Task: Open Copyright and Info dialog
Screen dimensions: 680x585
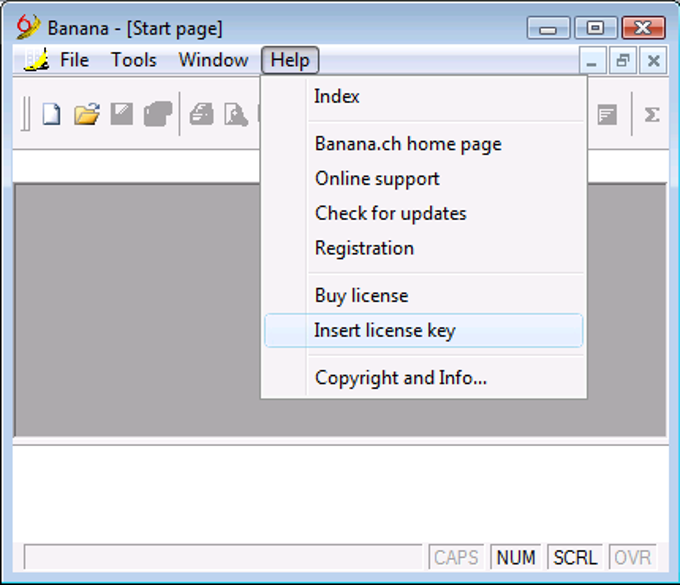Action: (424, 378)
